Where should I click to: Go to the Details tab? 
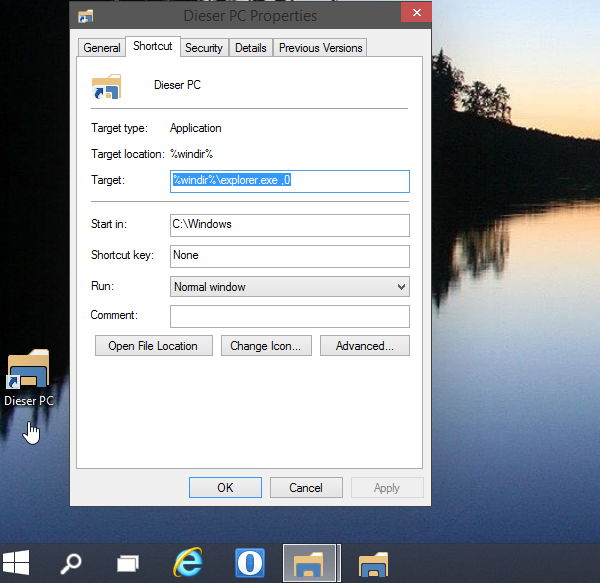click(251, 48)
